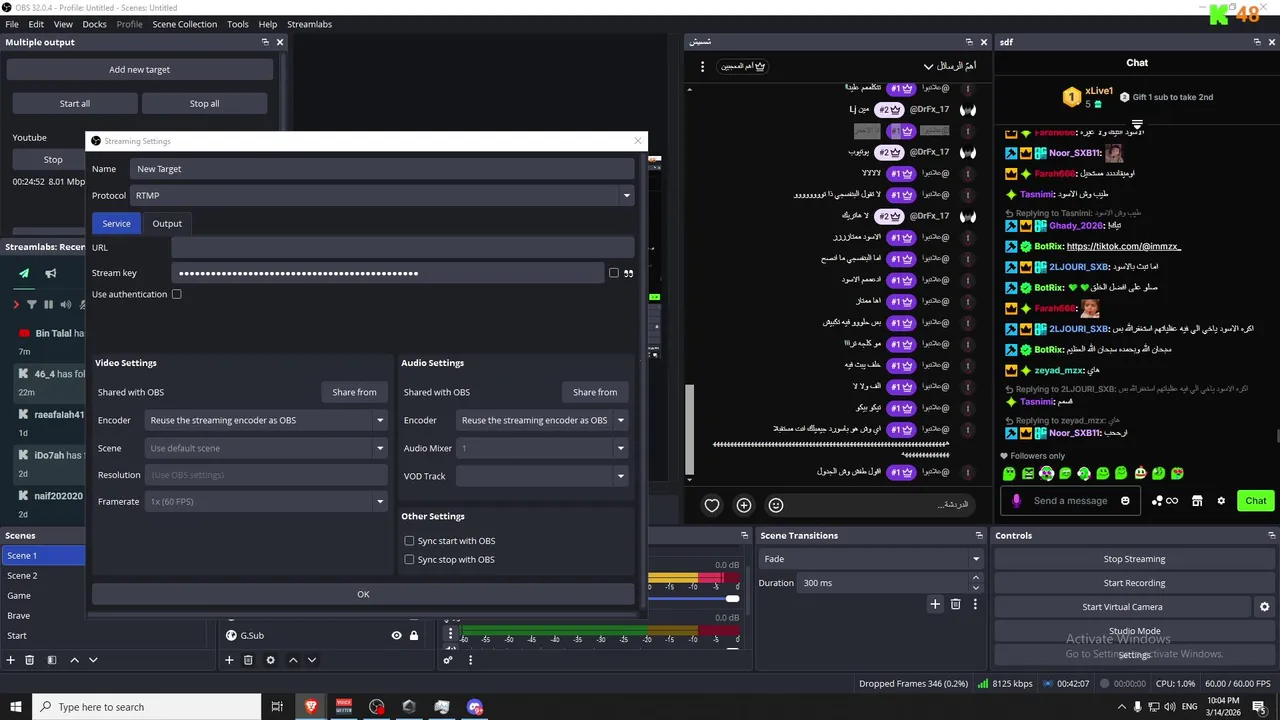Toggle Use authentication checkbox
Image resolution: width=1280 pixels, height=720 pixels.
[x=177, y=294]
